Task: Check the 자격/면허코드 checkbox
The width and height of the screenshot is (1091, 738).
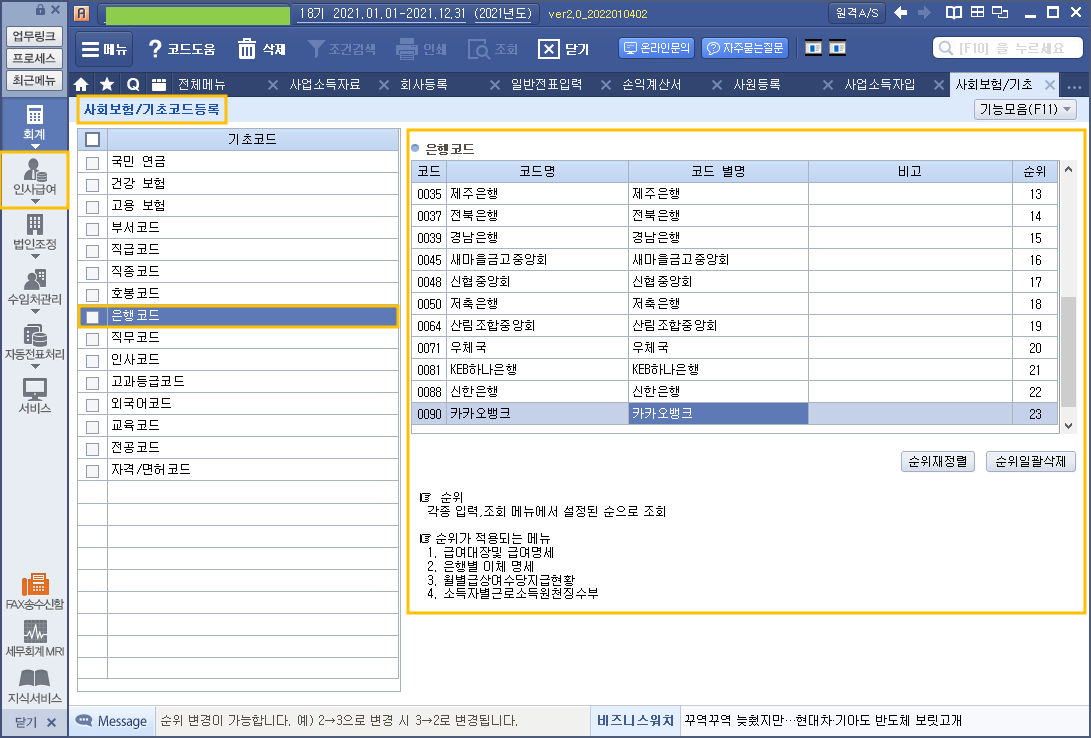Action: 93,471
